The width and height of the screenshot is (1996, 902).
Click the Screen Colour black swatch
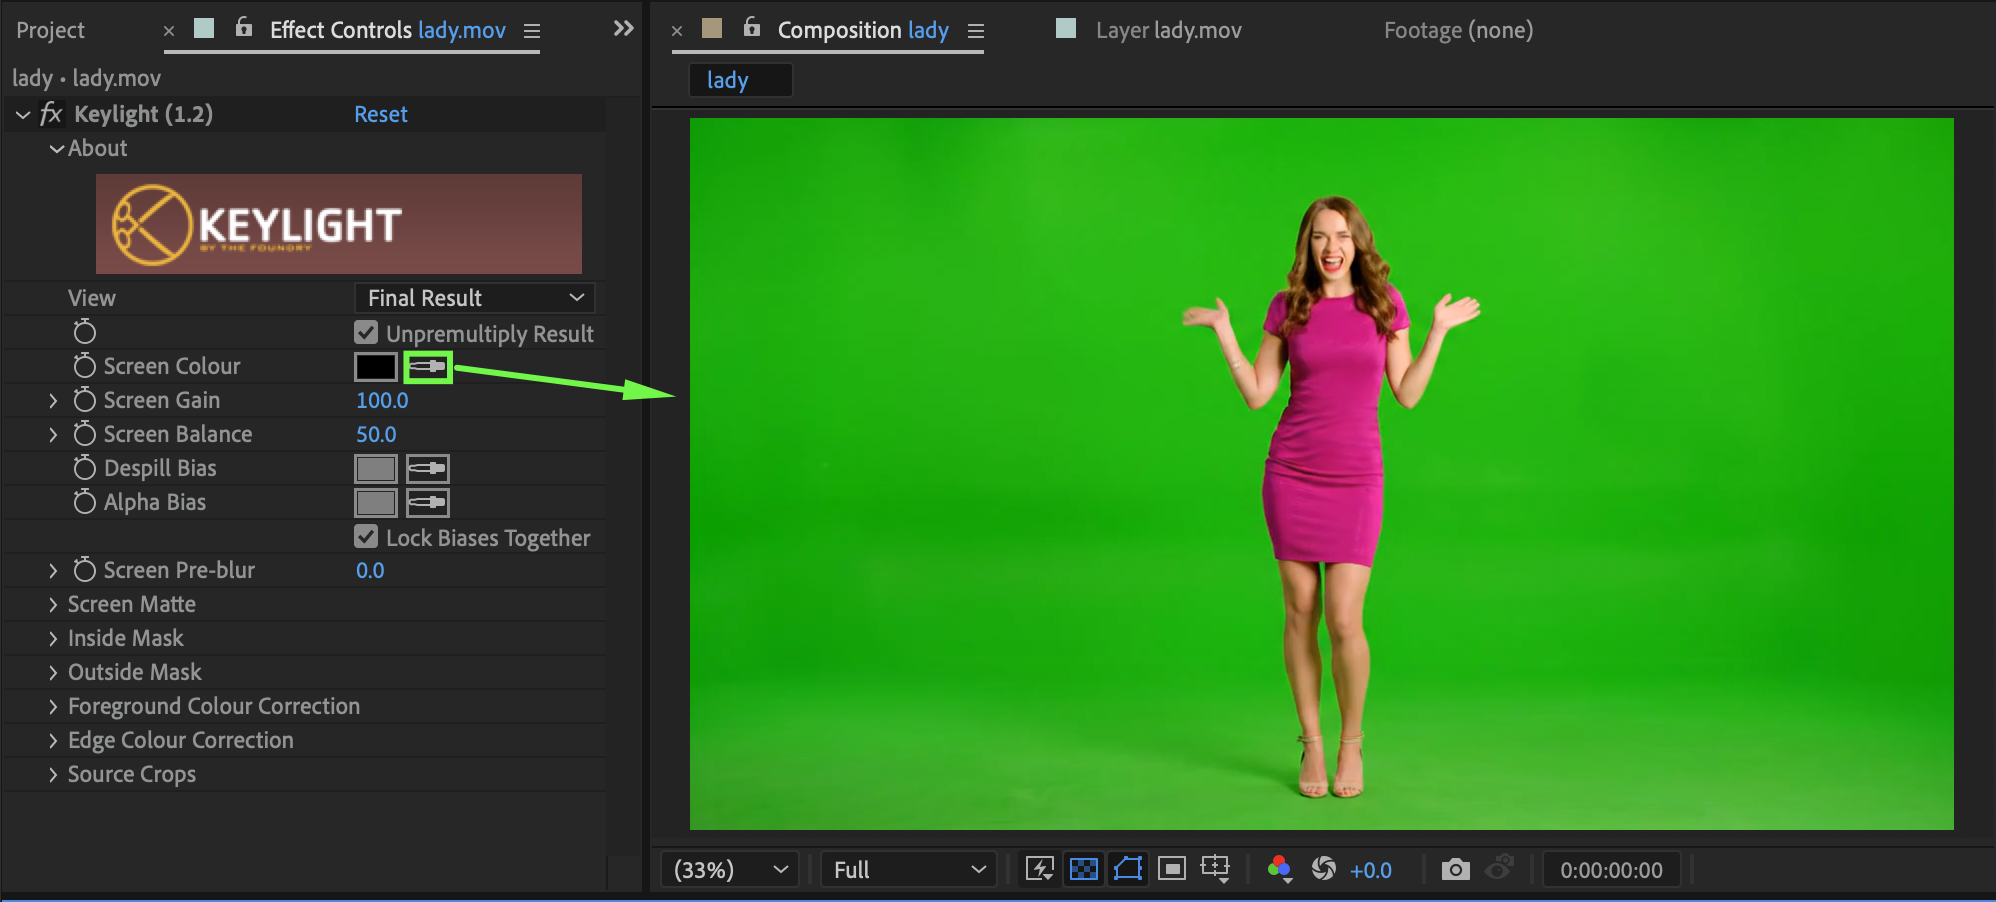pyautogui.click(x=376, y=367)
